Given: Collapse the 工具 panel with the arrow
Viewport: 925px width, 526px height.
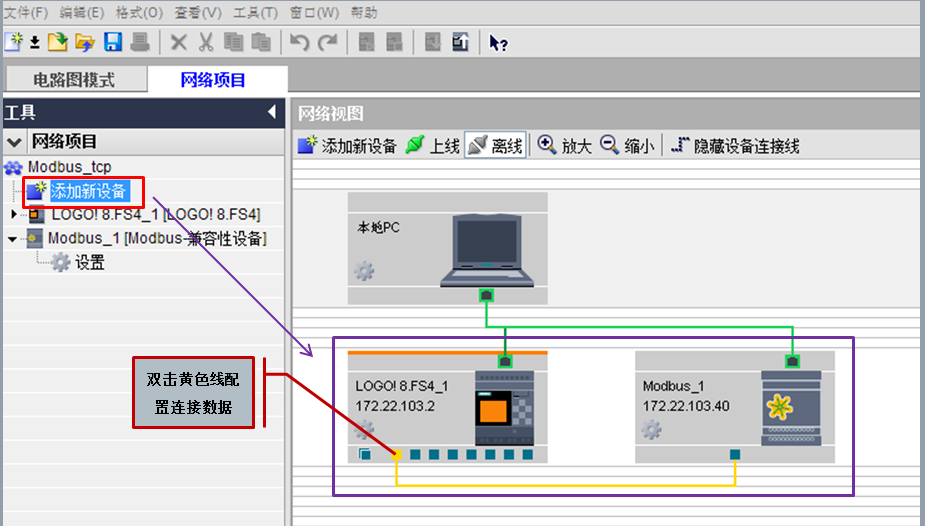Looking at the screenshot, I should [x=272, y=112].
